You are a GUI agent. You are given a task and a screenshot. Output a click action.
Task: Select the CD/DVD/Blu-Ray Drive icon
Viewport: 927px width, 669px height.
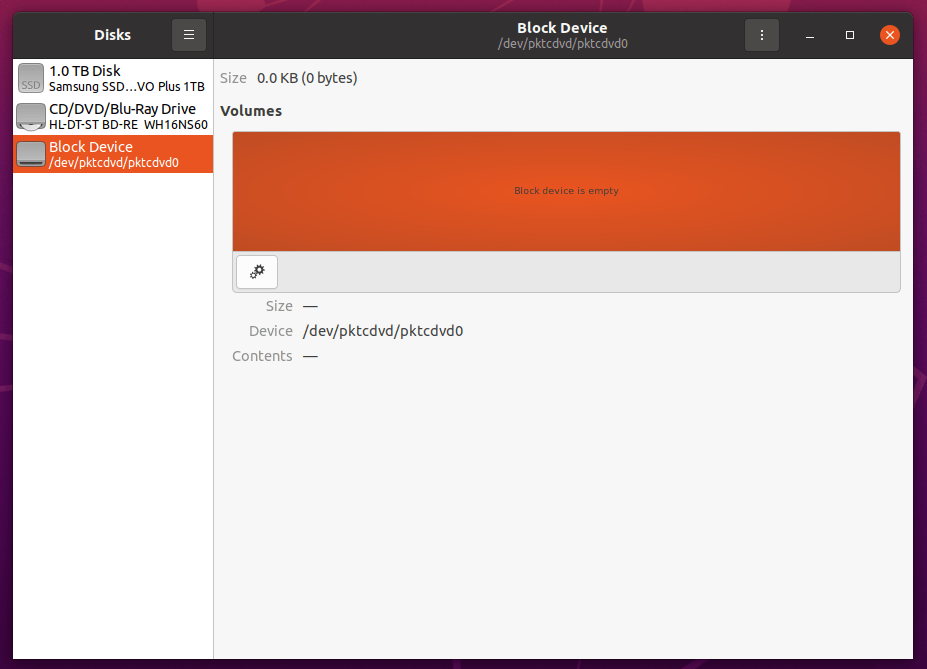(31, 116)
